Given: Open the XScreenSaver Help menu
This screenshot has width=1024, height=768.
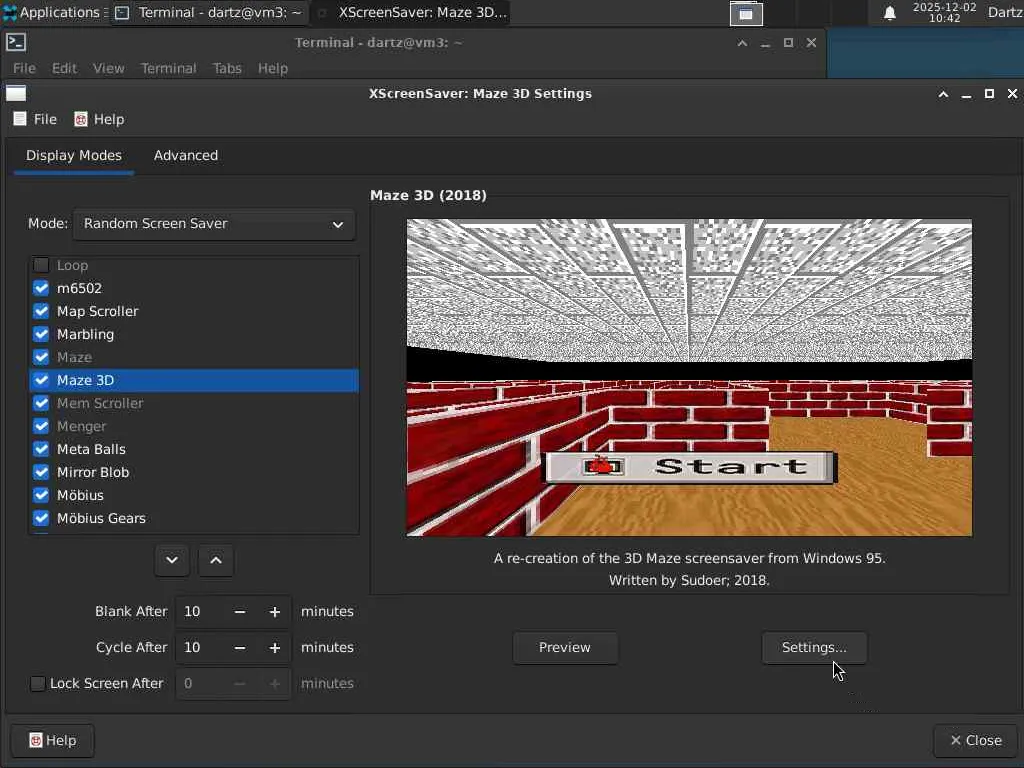Looking at the screenshot, I should (x=99, y=119).
